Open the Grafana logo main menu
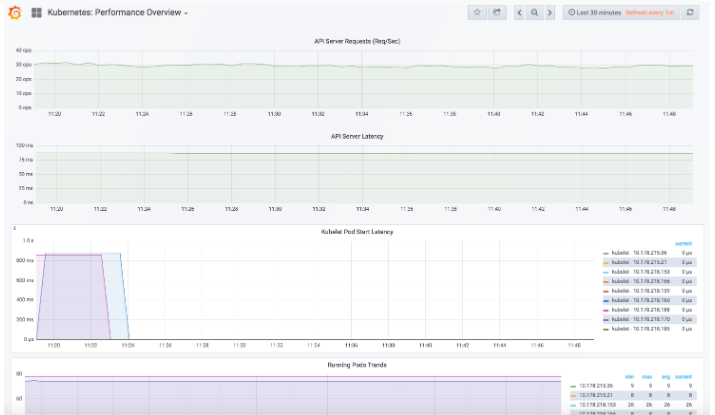Viewport: 715px width, 415px height. tap(15, 13)
